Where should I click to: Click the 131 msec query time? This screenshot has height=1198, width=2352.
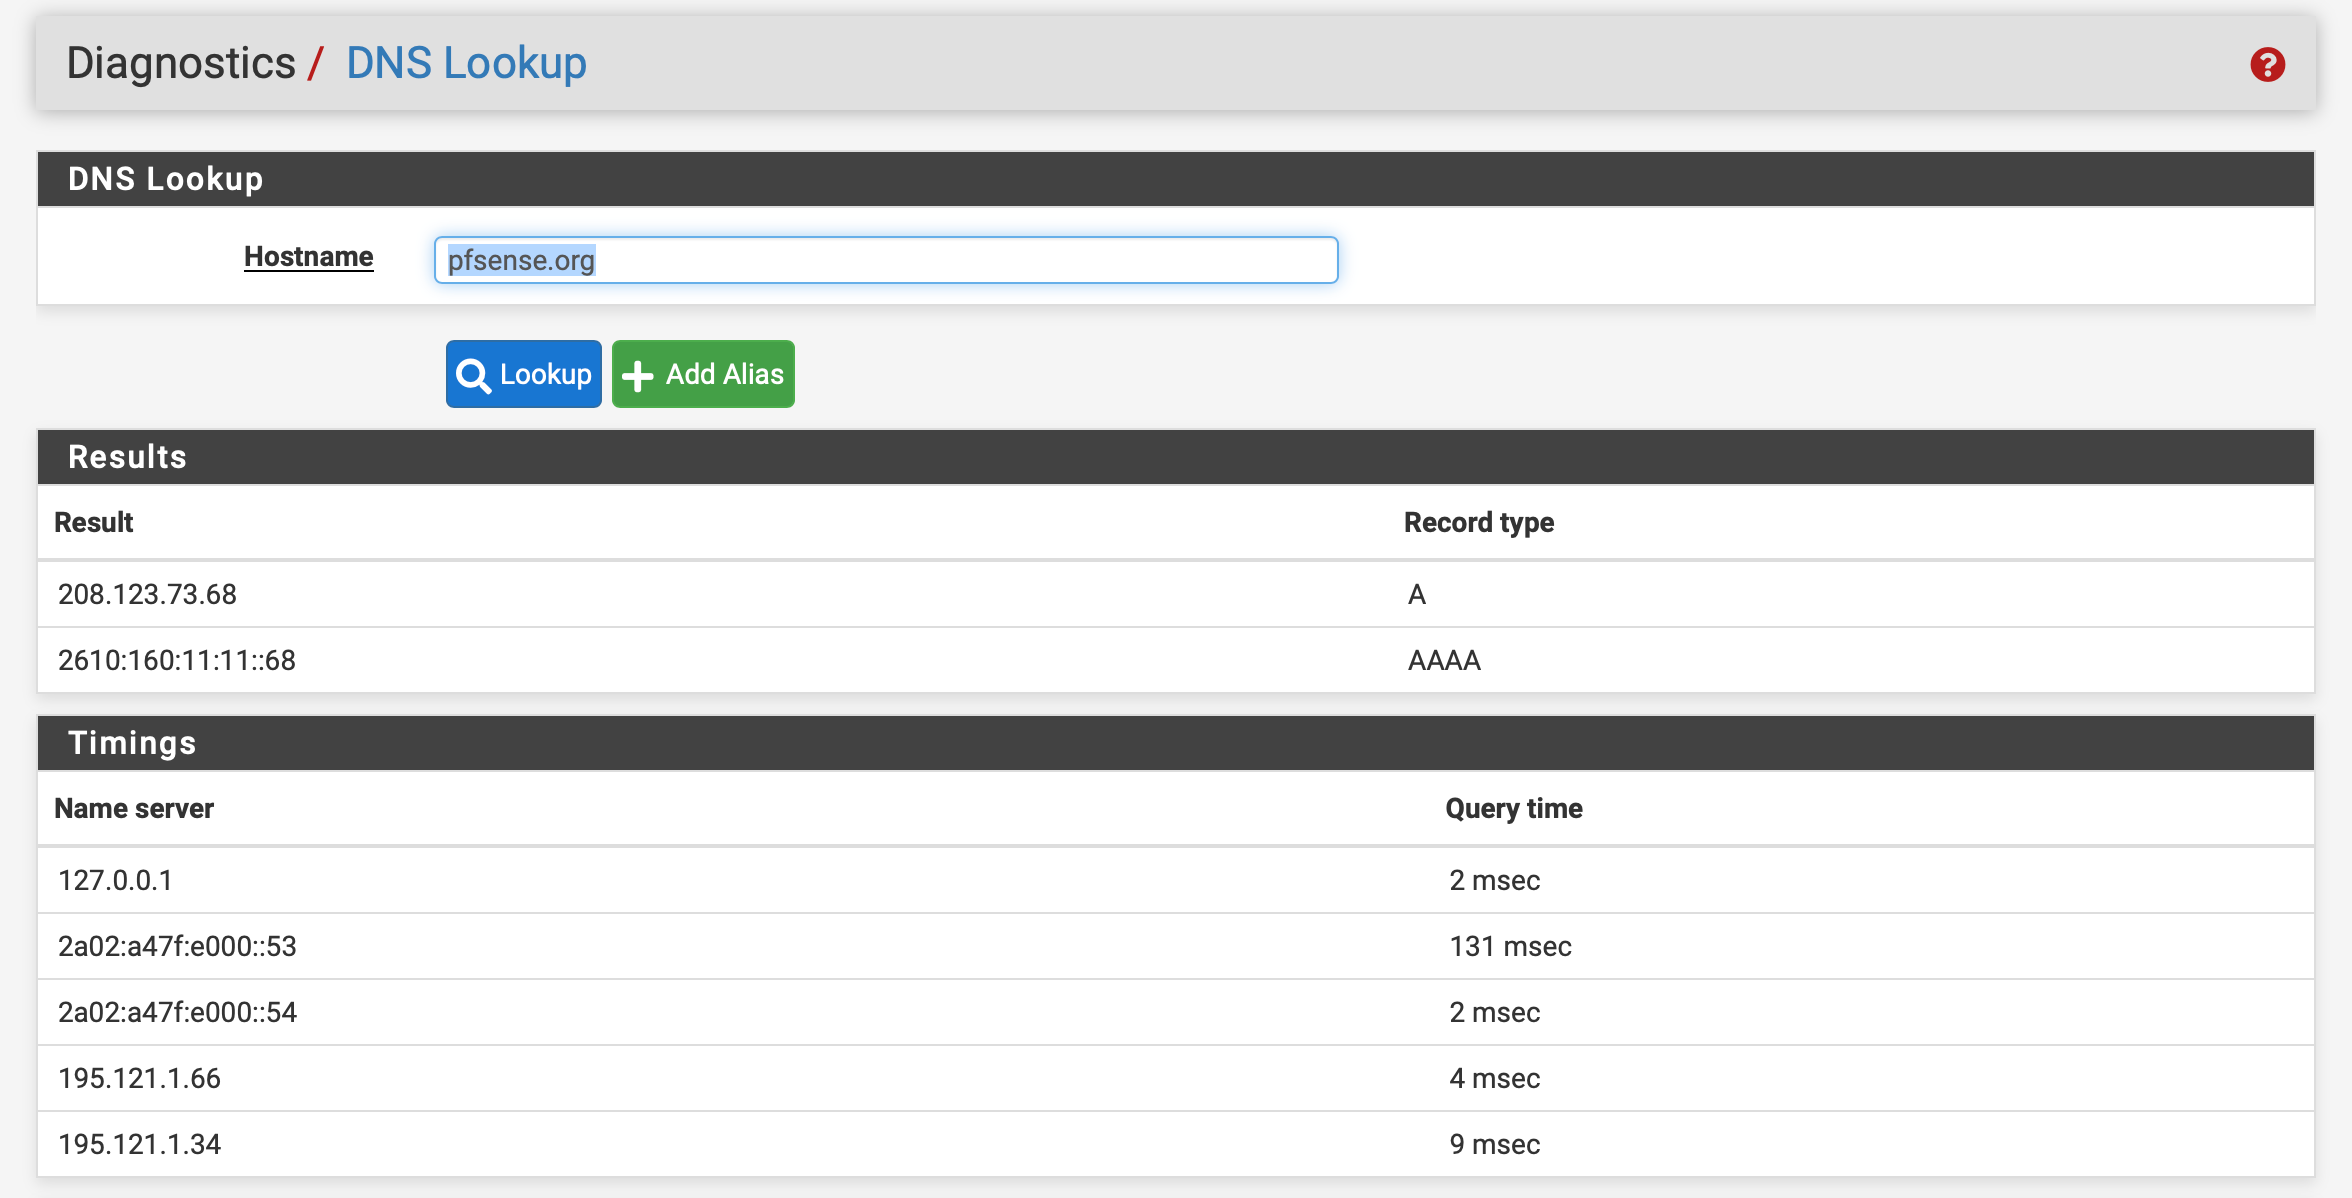[x=1510, y=946]
